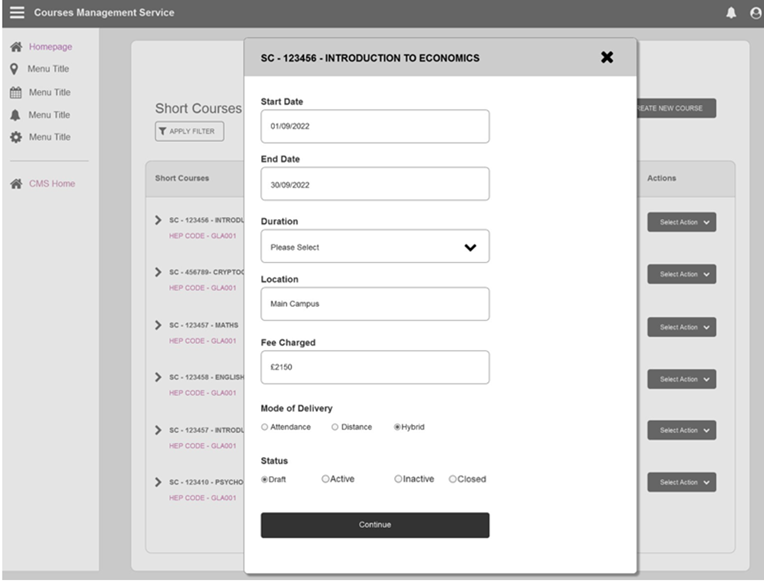
Task: Choose the Closed status option
Action: point(453,479)
